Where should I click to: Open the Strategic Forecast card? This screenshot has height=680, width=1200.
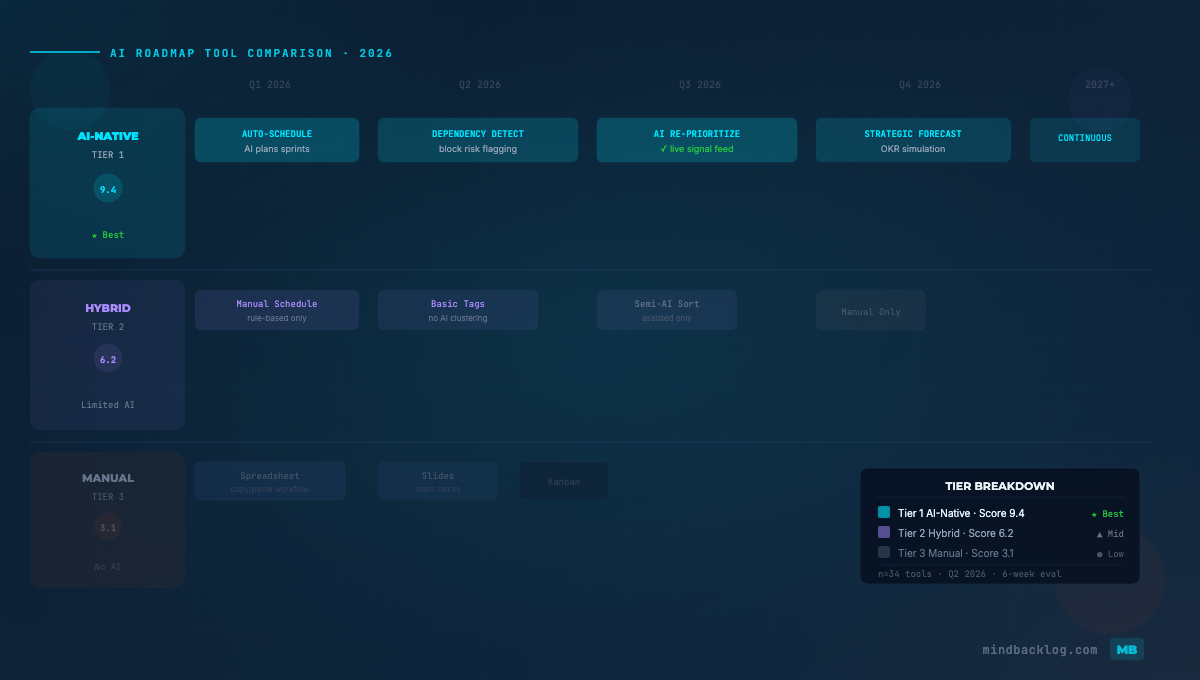click(x=913, y=140)
